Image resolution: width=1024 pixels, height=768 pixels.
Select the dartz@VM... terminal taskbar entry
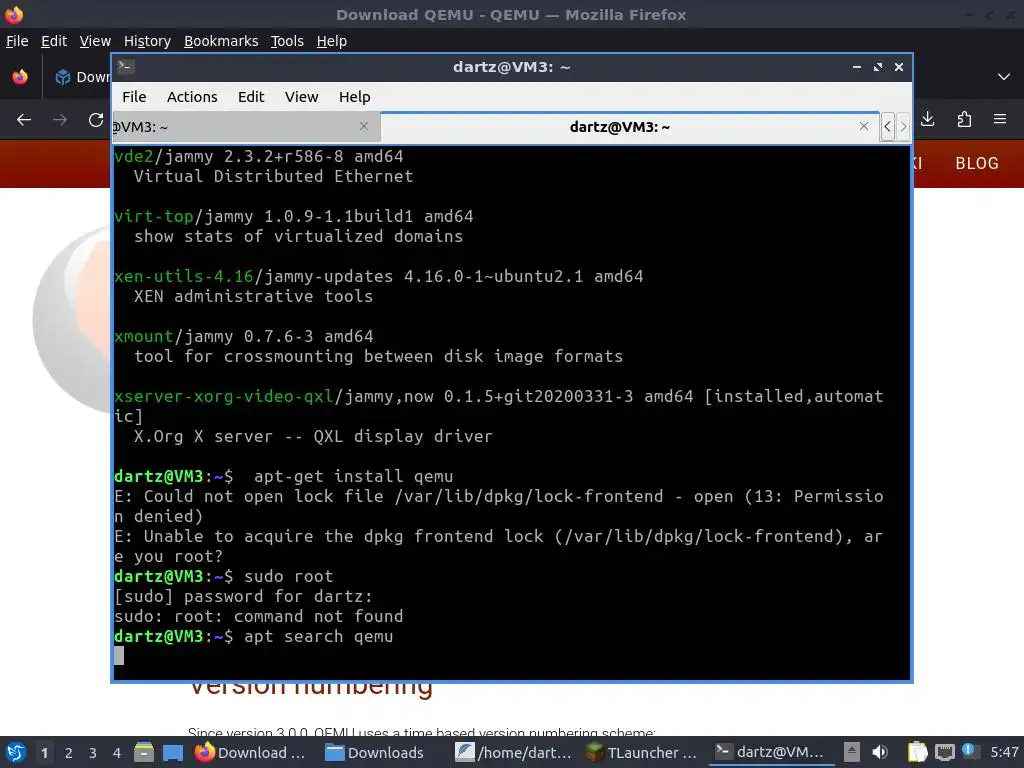click(x=770, y=752)
